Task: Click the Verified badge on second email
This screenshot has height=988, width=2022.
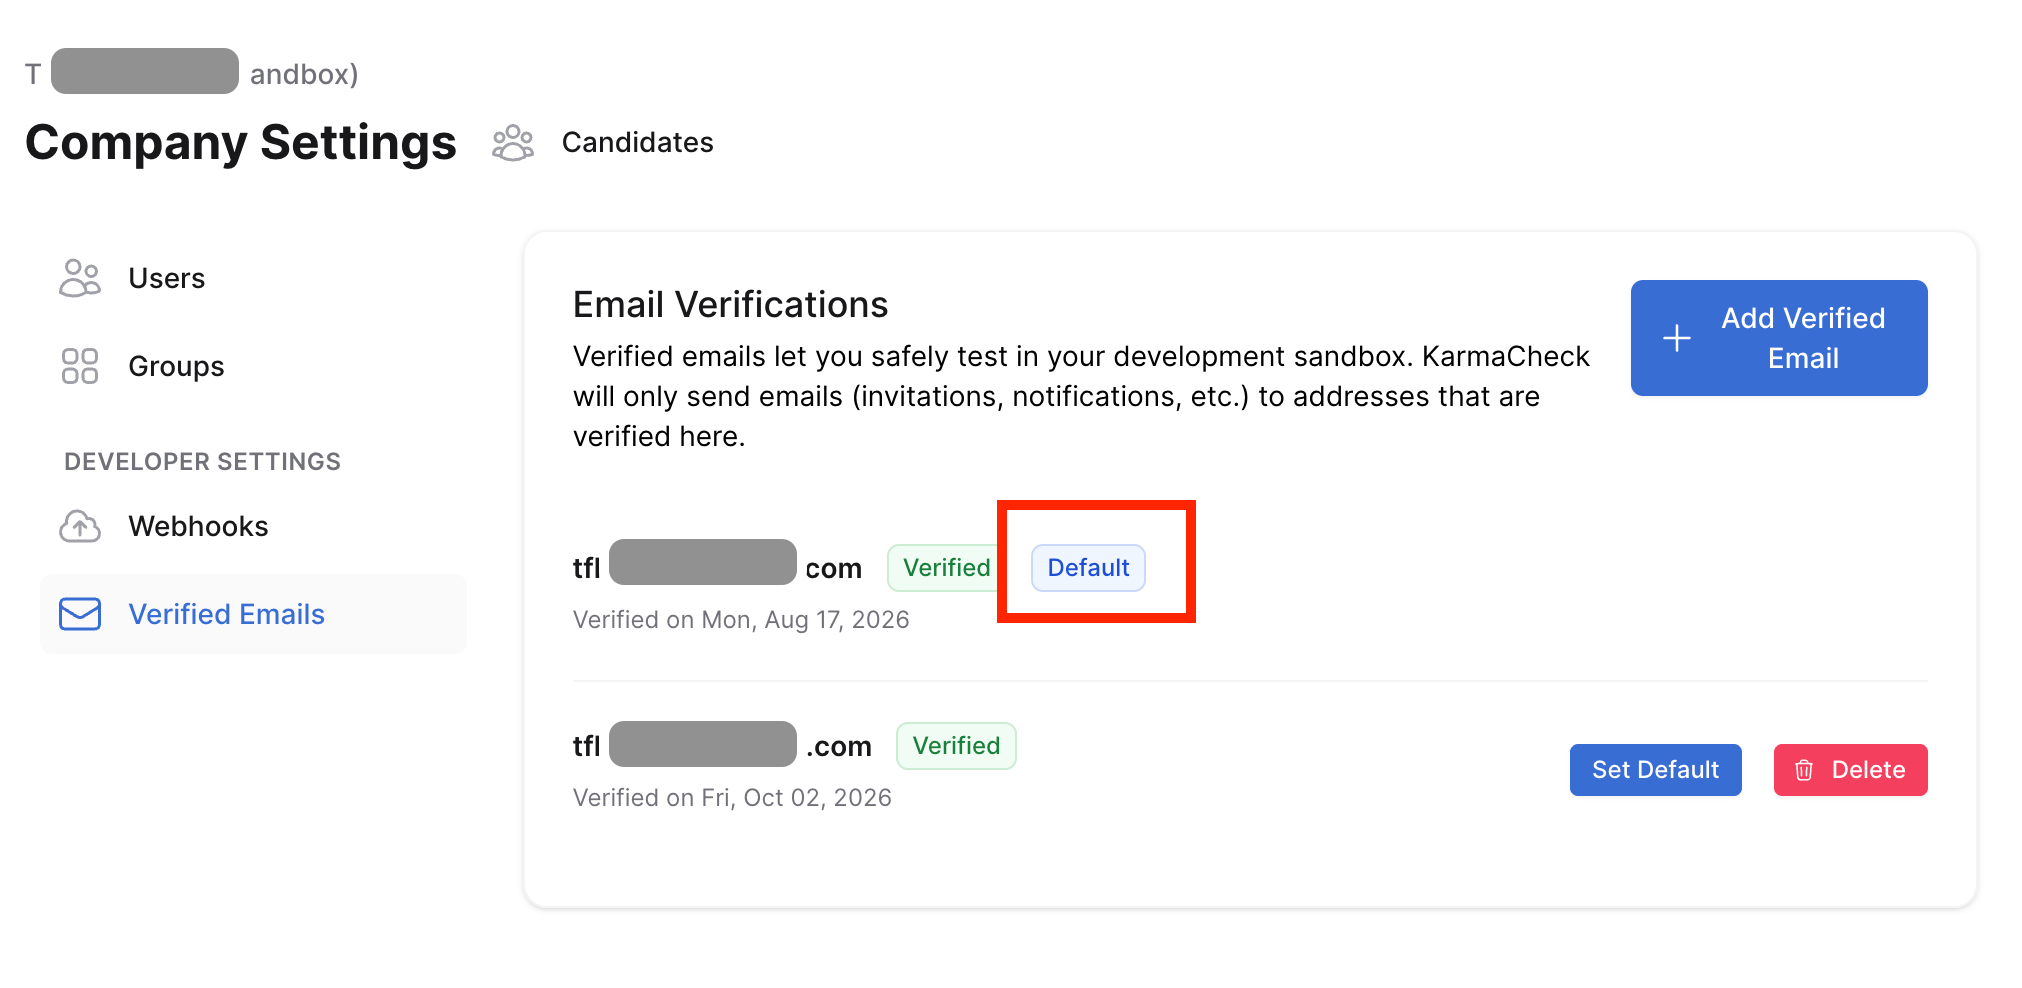Action: coord(956,746)
